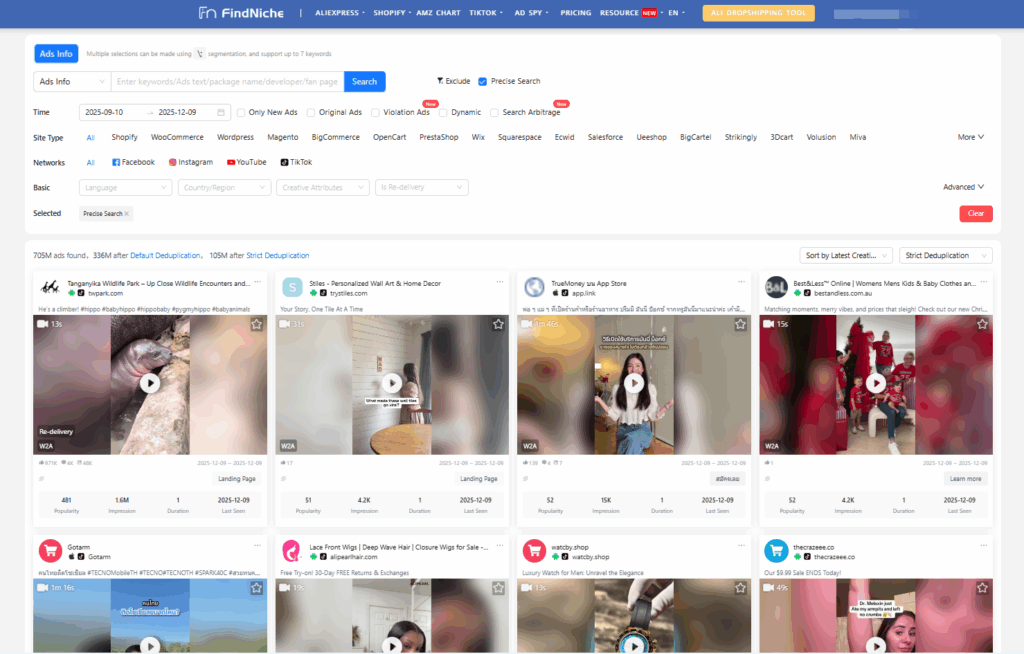Click the Search button
Viewport: 1024px width, 654px height.
[x=364, y=81]
